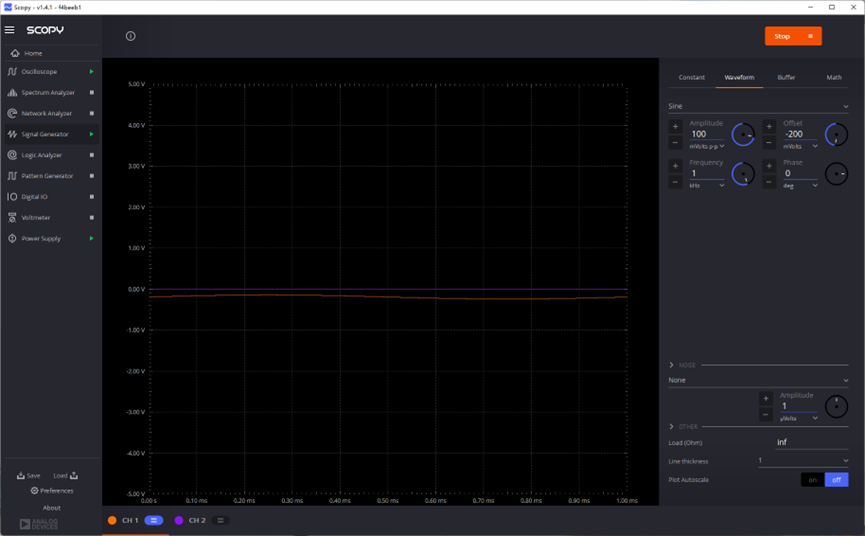
Task: Select the Logic Analyzer icon
Action: tap(12, 155)
